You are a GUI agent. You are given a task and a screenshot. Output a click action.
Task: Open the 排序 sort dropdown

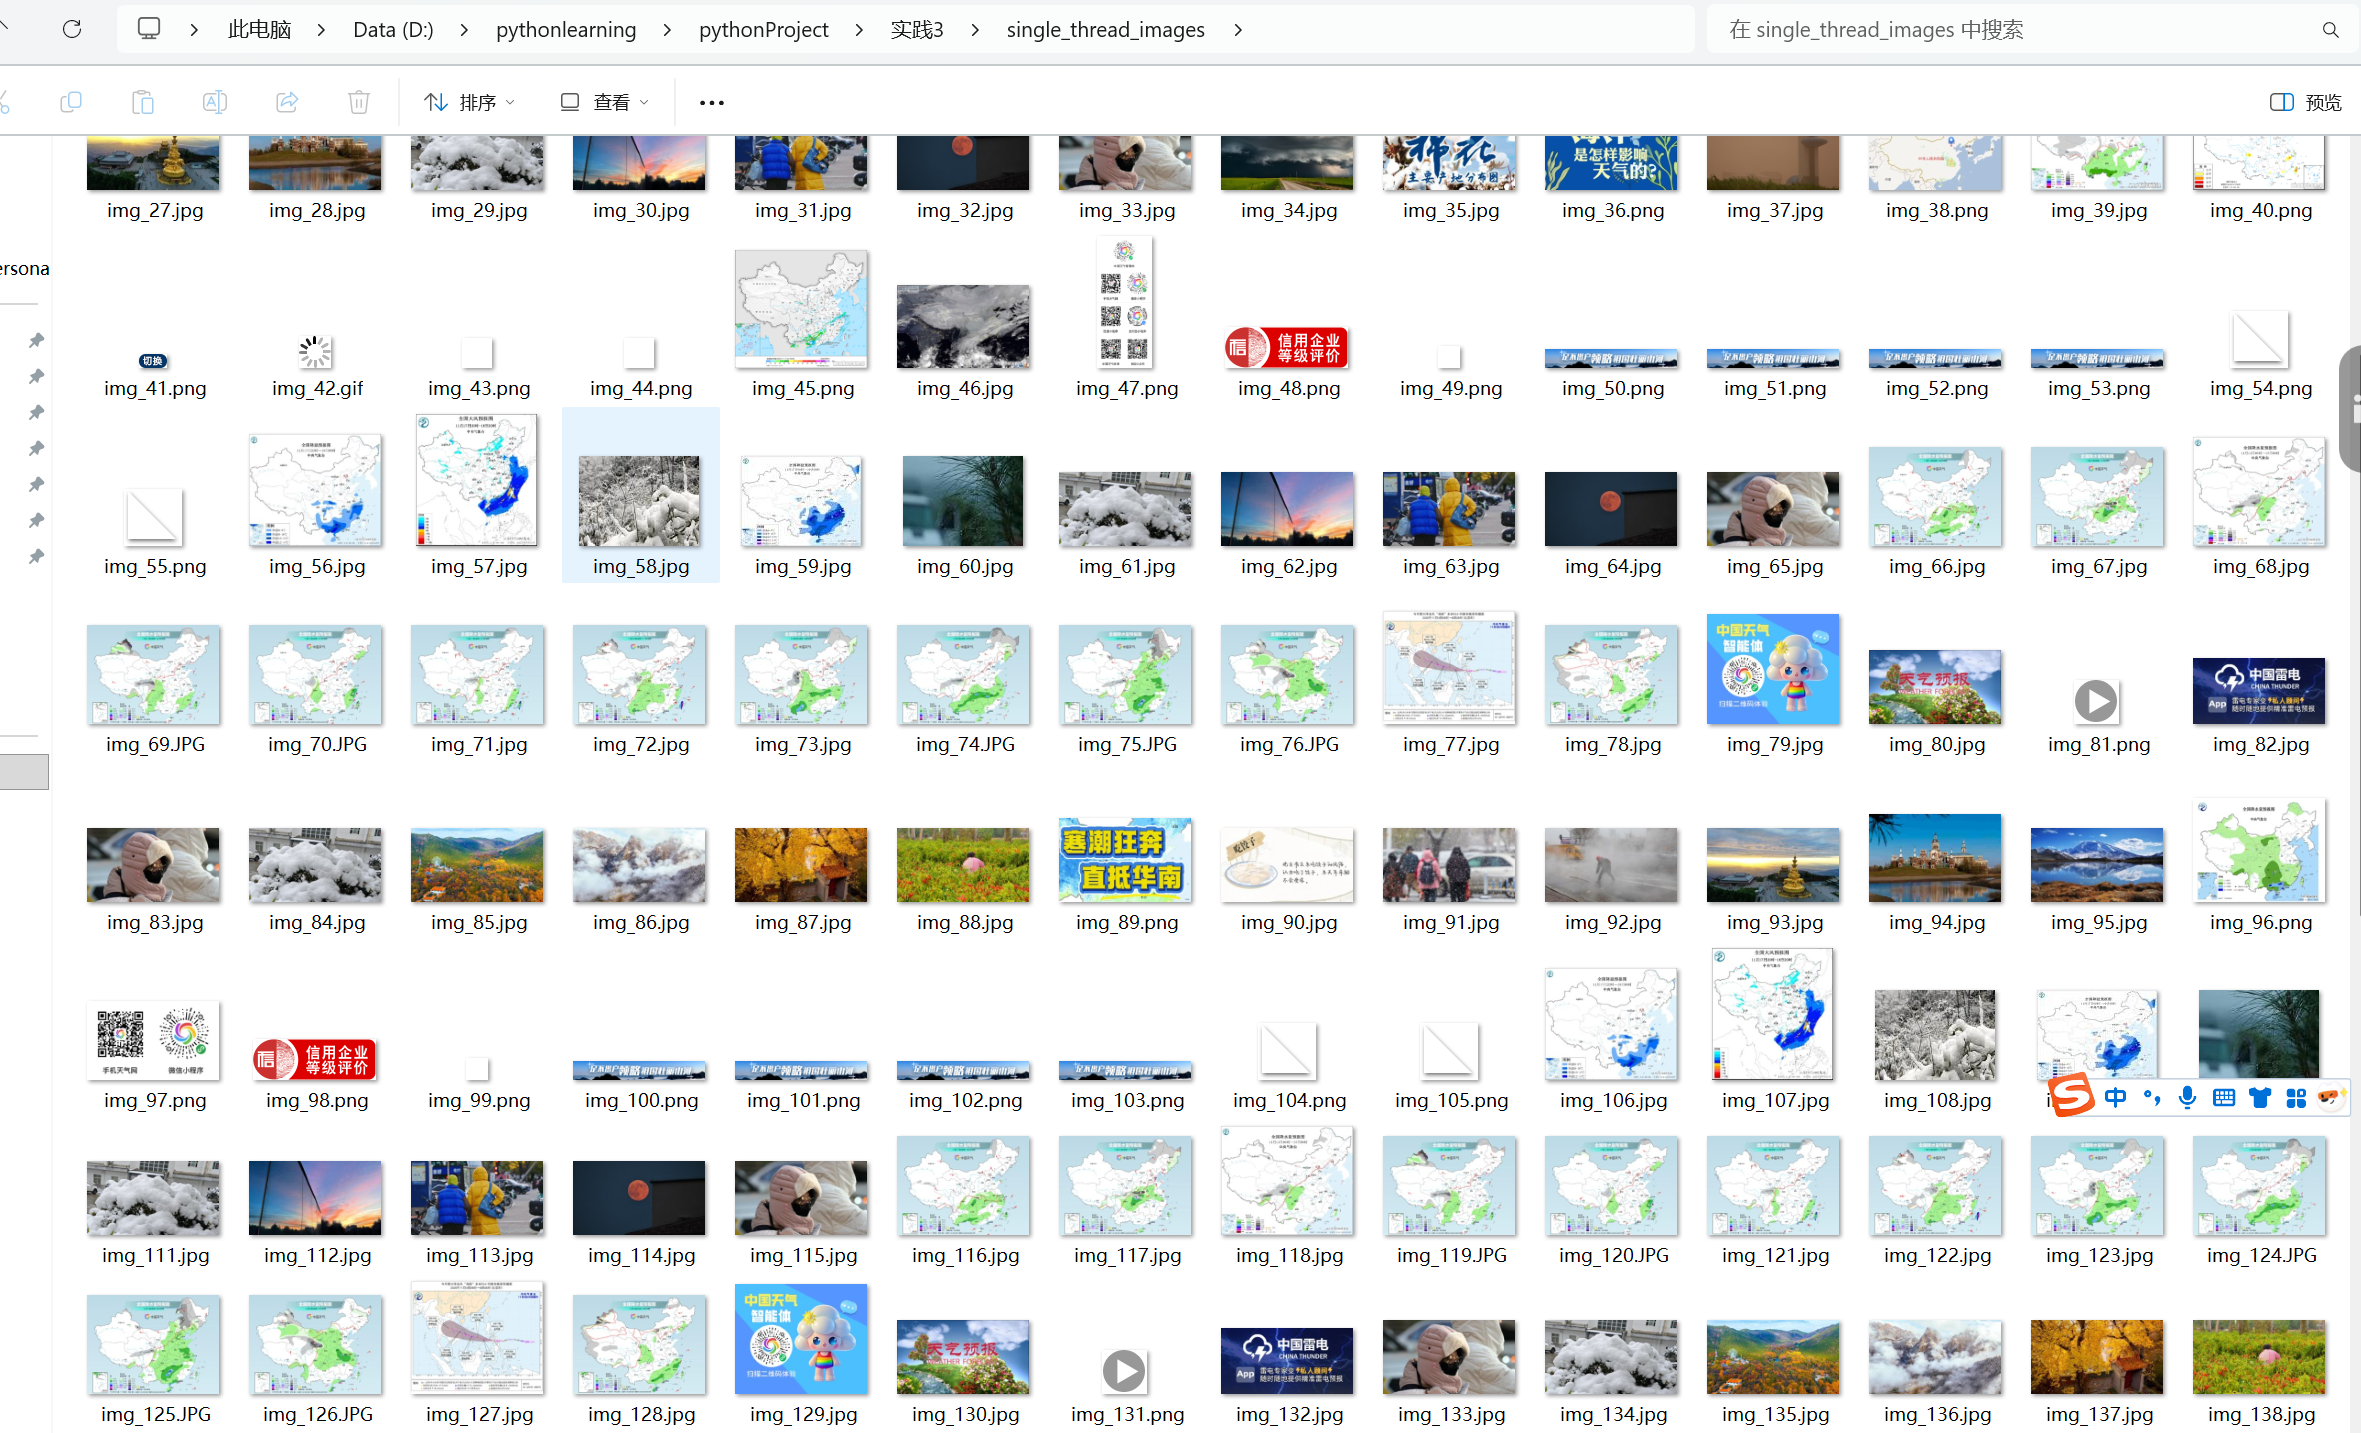[x=469, y=102]
